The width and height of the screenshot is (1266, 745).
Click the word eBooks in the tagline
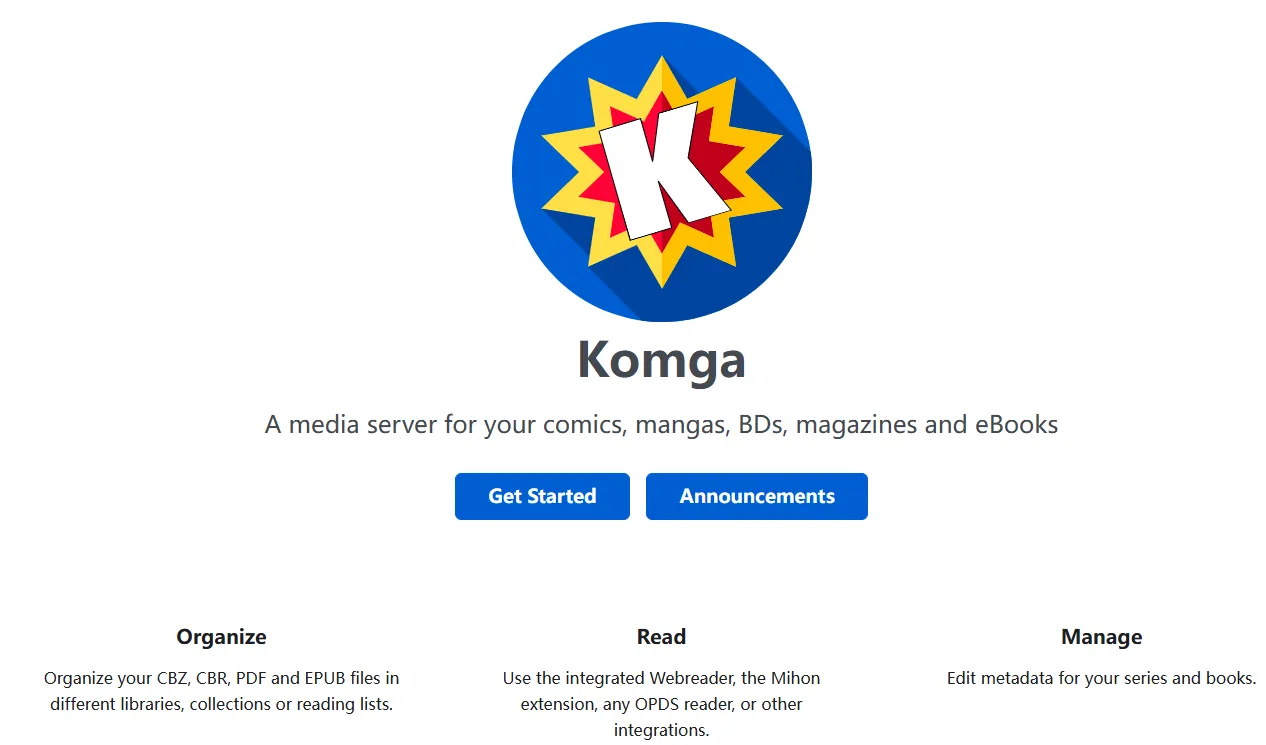(x=1016, y=424)
